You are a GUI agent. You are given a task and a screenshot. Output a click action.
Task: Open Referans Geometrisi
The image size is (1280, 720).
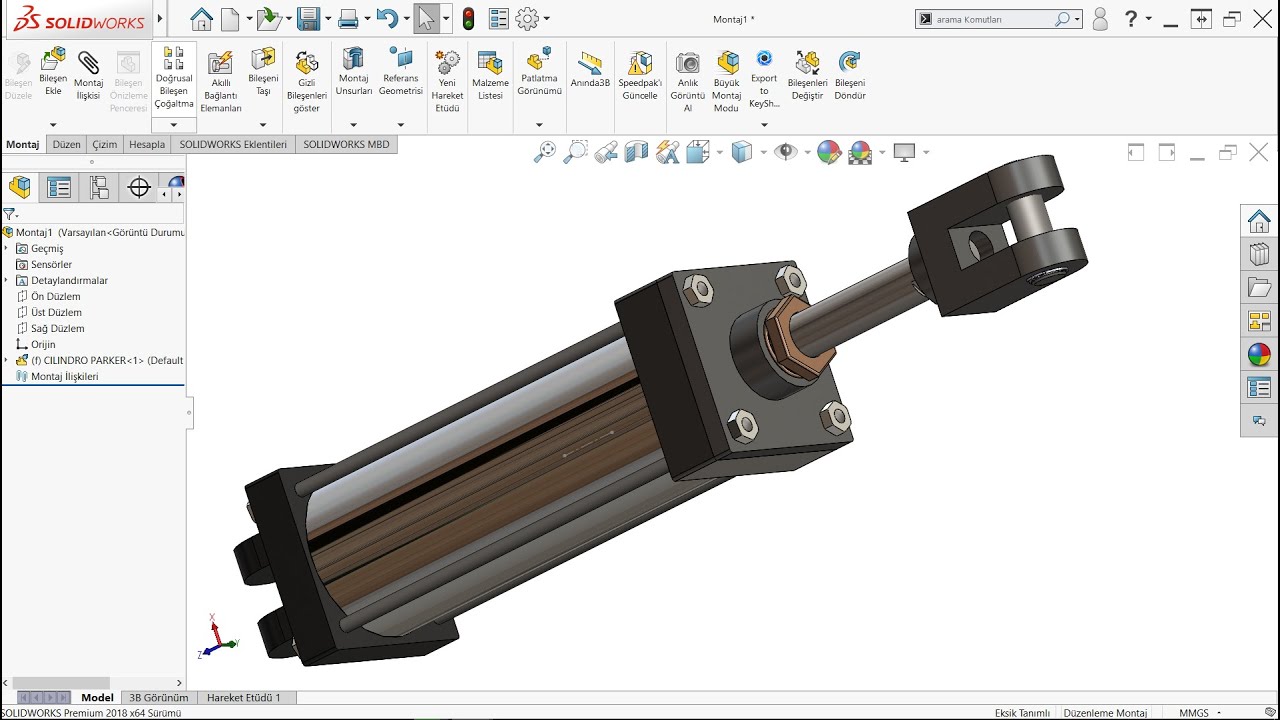click(401, 72)
